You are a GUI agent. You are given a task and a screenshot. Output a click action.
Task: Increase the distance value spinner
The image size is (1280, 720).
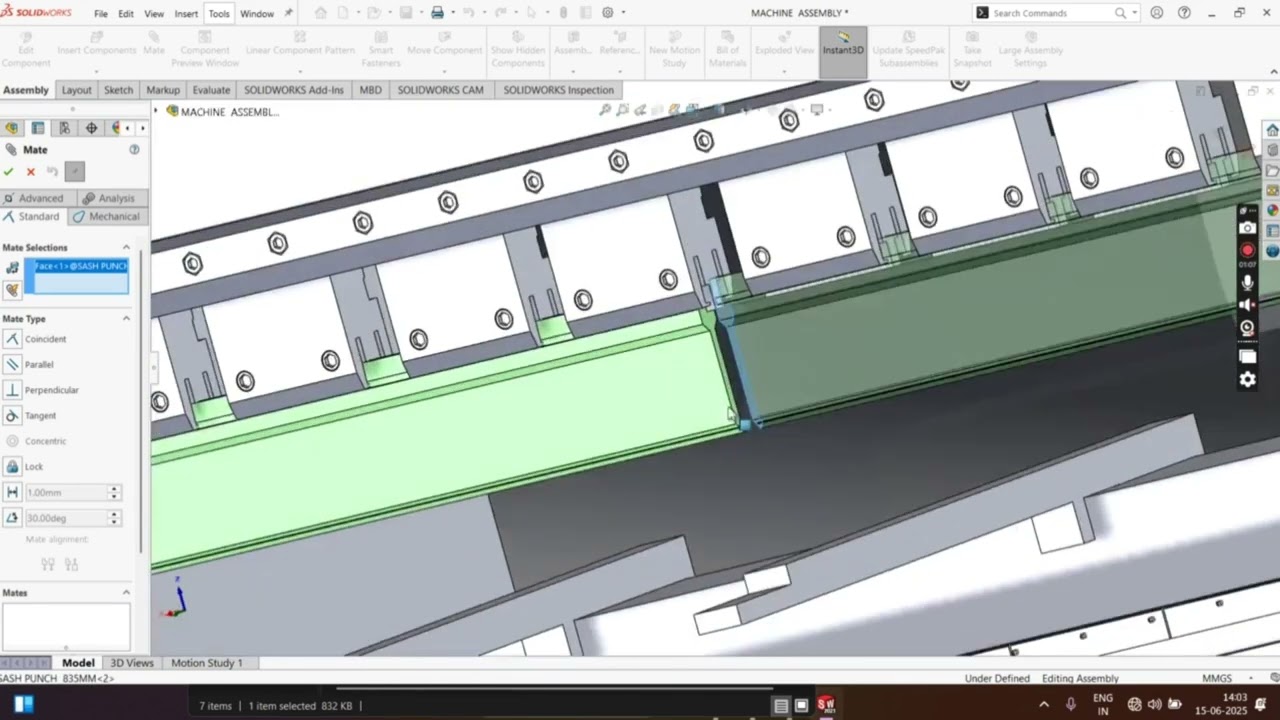pos(114,489)
